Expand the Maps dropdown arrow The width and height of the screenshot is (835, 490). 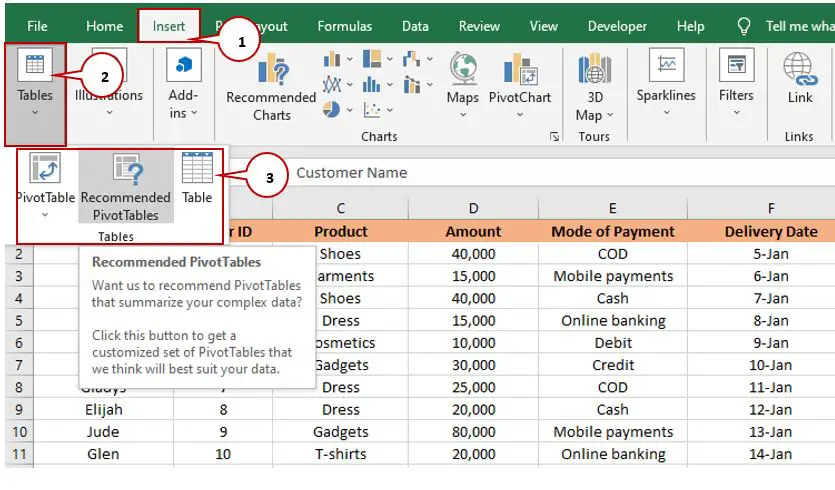pos(463,115)
